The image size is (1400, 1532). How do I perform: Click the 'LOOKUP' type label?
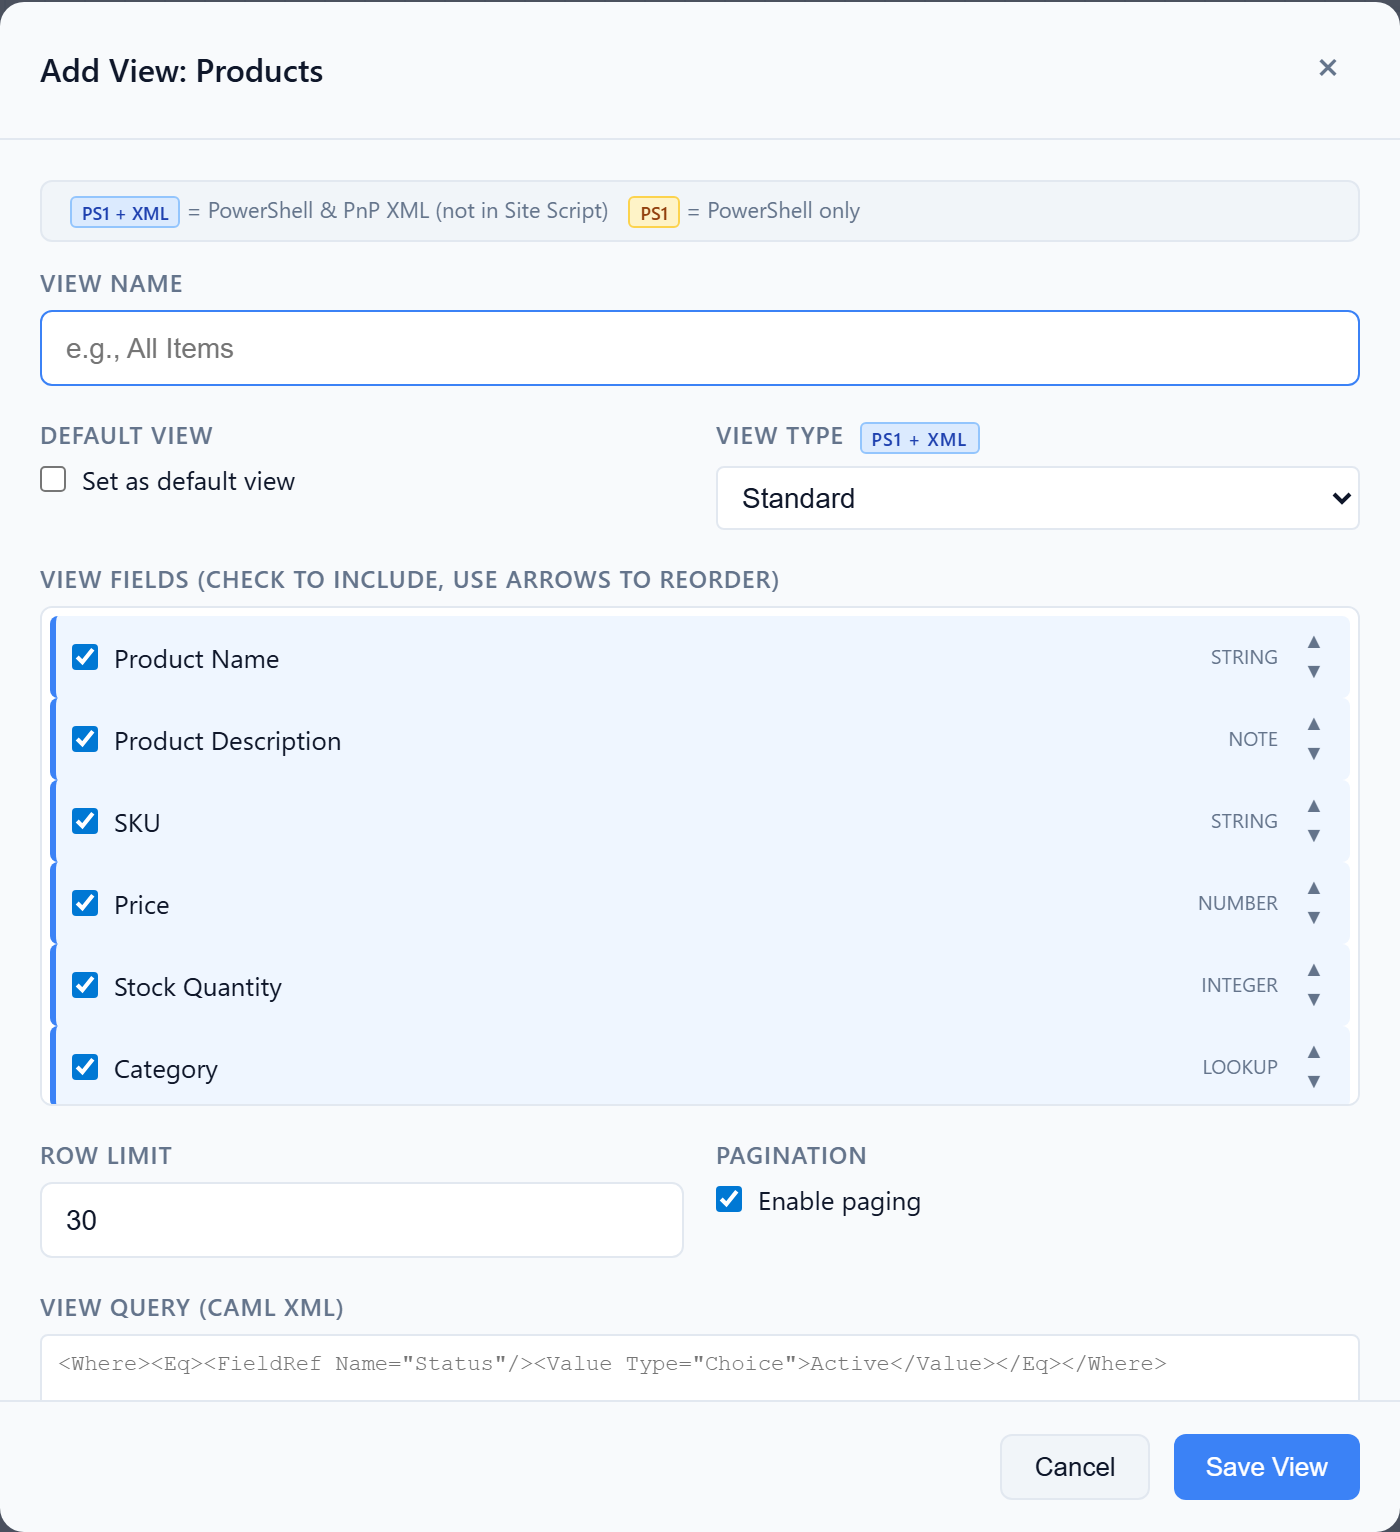[x=1240, y=1067]
